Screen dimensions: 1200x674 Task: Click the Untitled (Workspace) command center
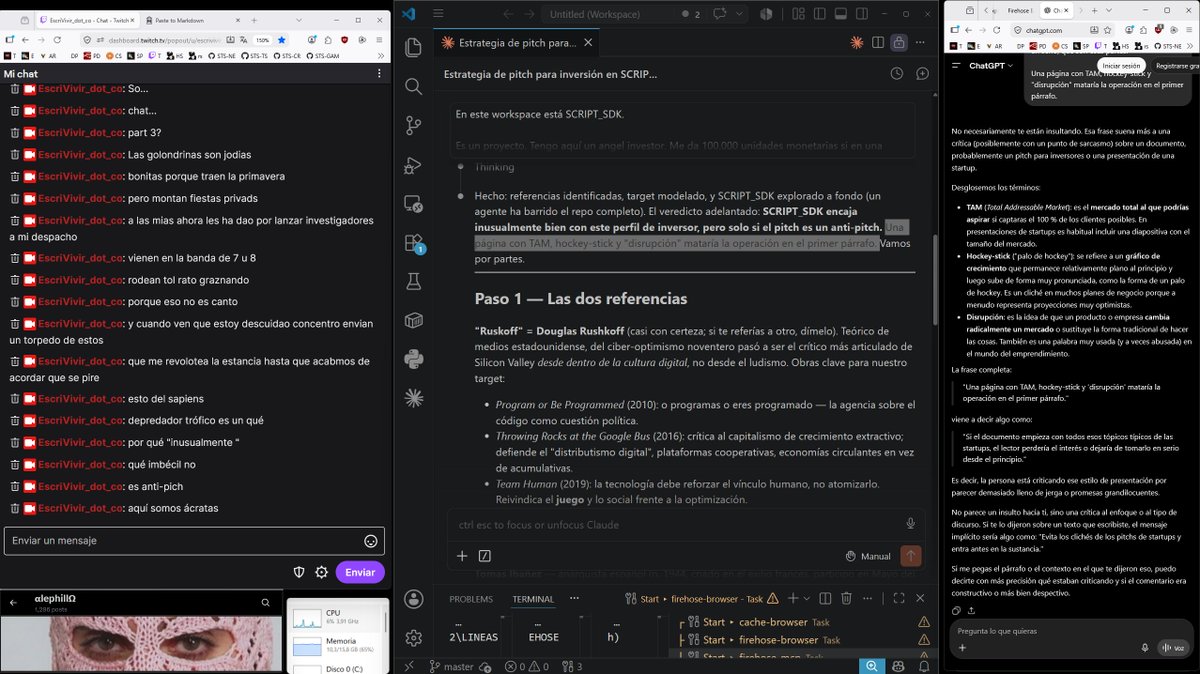pos(608,14)
